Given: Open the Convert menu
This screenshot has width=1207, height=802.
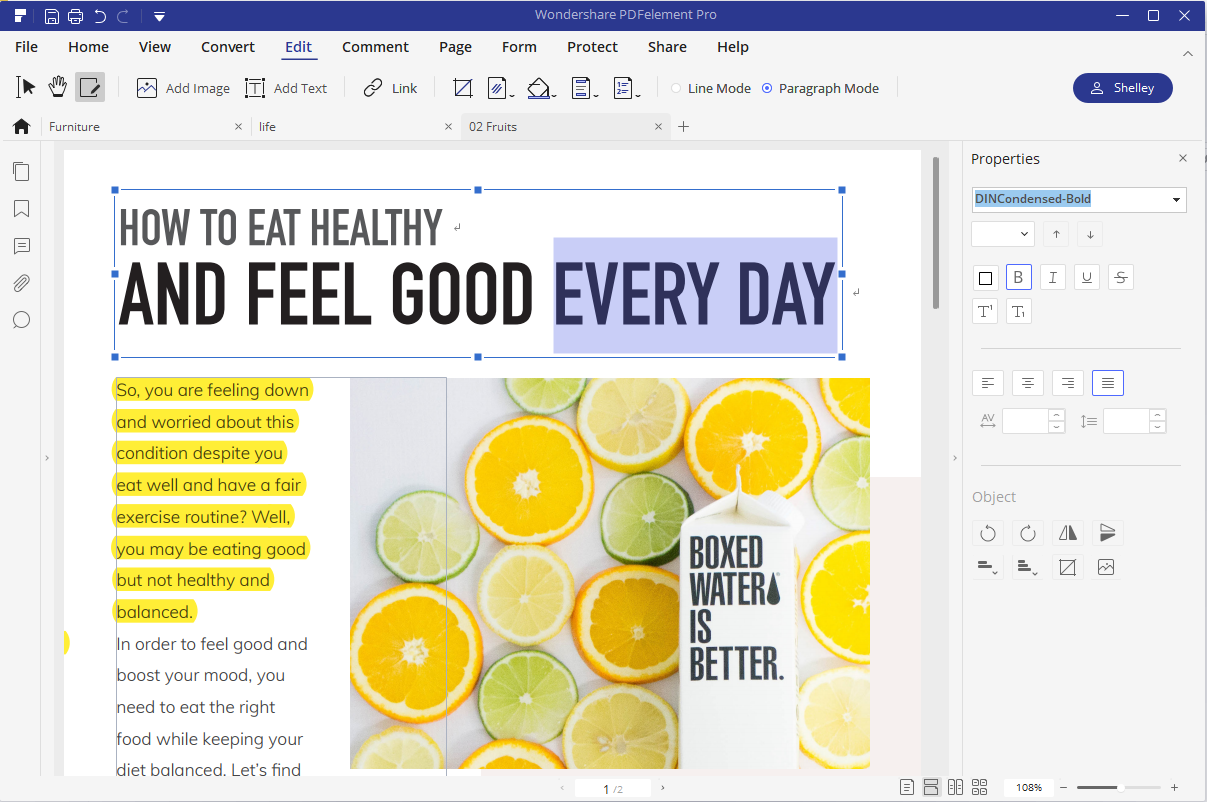Looking at the screenshot, I should click(x=228, y=47).
